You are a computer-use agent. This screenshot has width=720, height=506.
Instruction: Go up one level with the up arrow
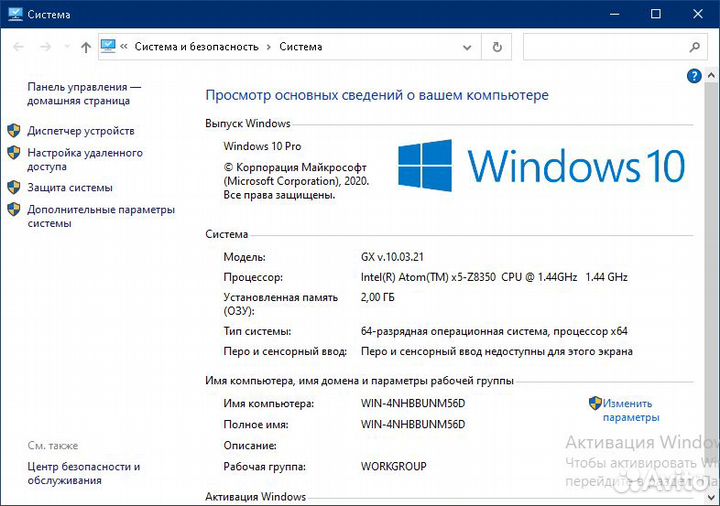click(86, 47)
